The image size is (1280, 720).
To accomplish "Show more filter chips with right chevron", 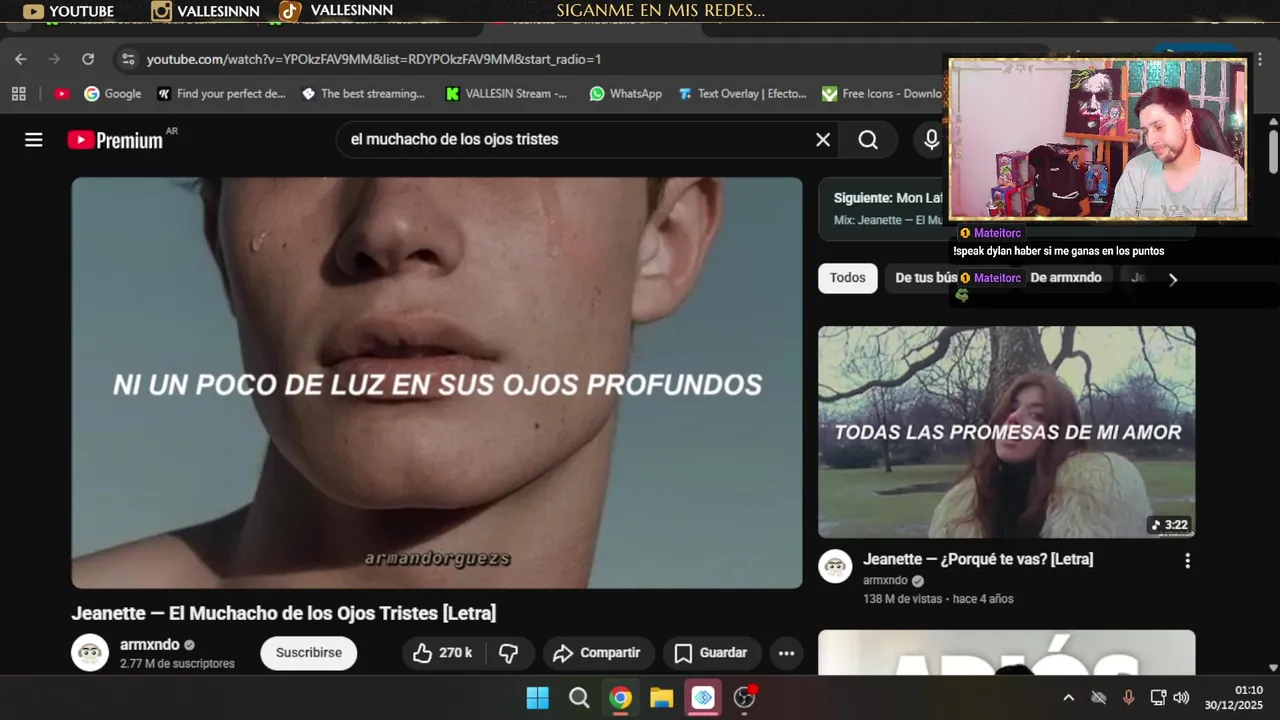I will point(1173,279).
